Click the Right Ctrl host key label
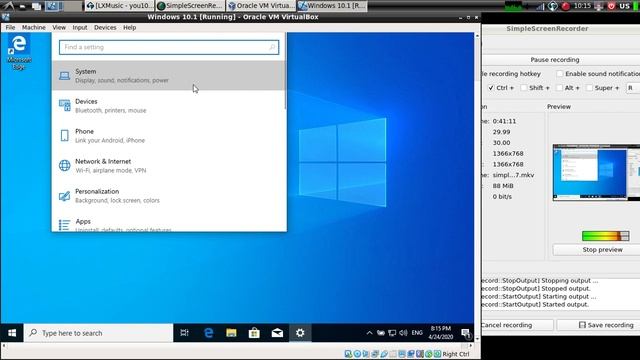The width and height of the screenshot is (640, 360). tap(456, 354)
